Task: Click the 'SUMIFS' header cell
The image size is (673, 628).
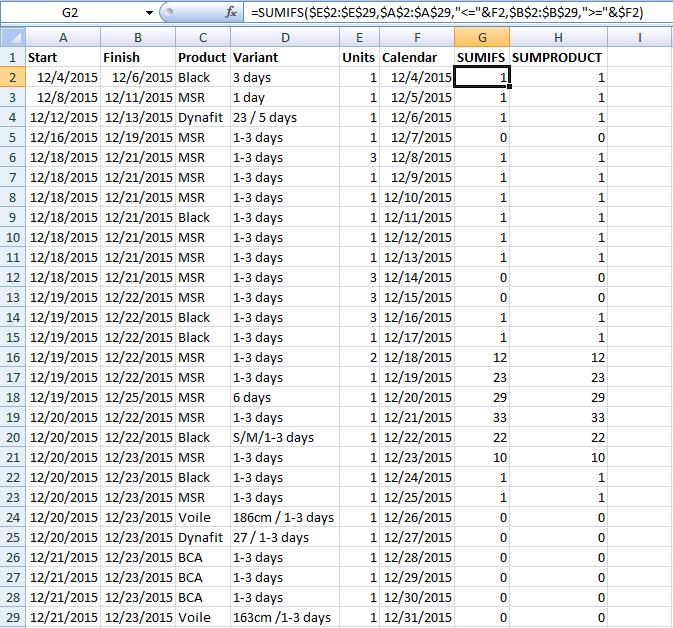Action: click(482, 57)
